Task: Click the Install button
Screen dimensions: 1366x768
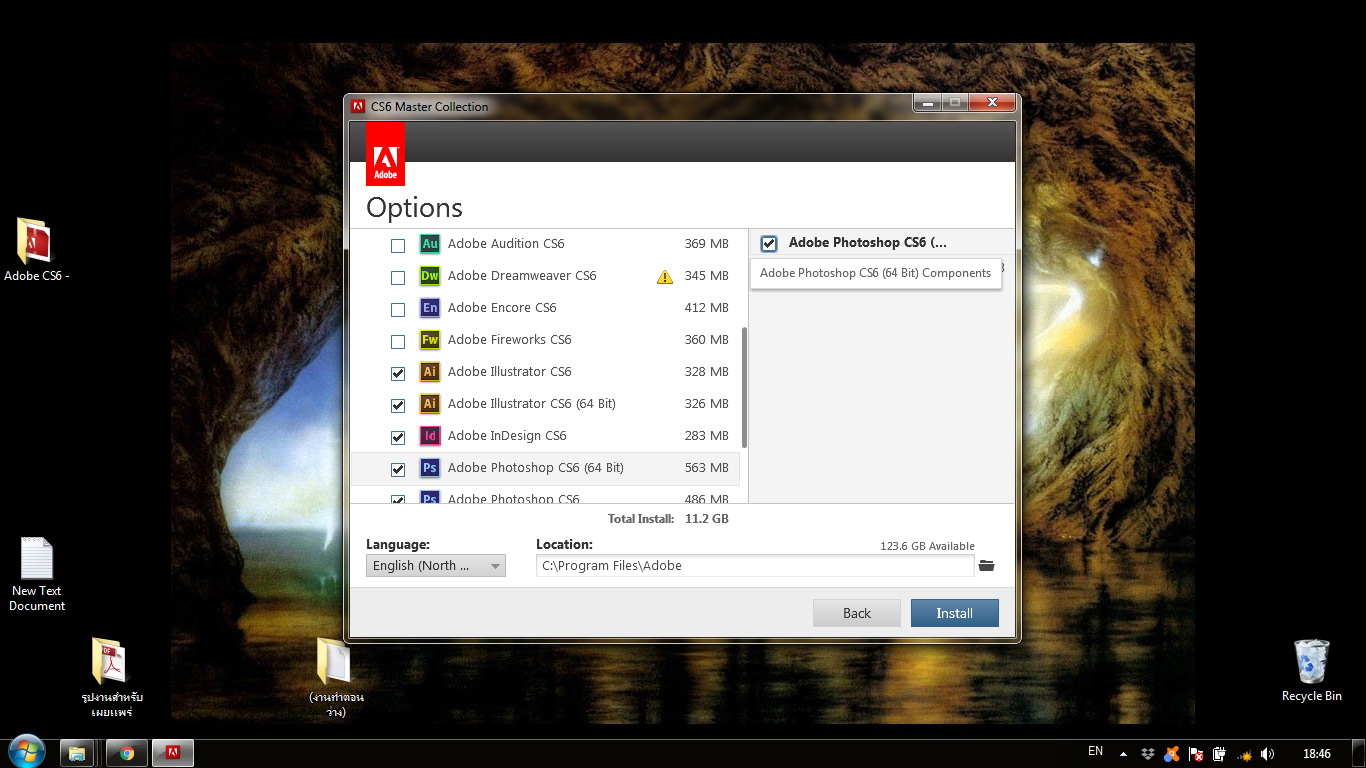Action: pos(954,613)
